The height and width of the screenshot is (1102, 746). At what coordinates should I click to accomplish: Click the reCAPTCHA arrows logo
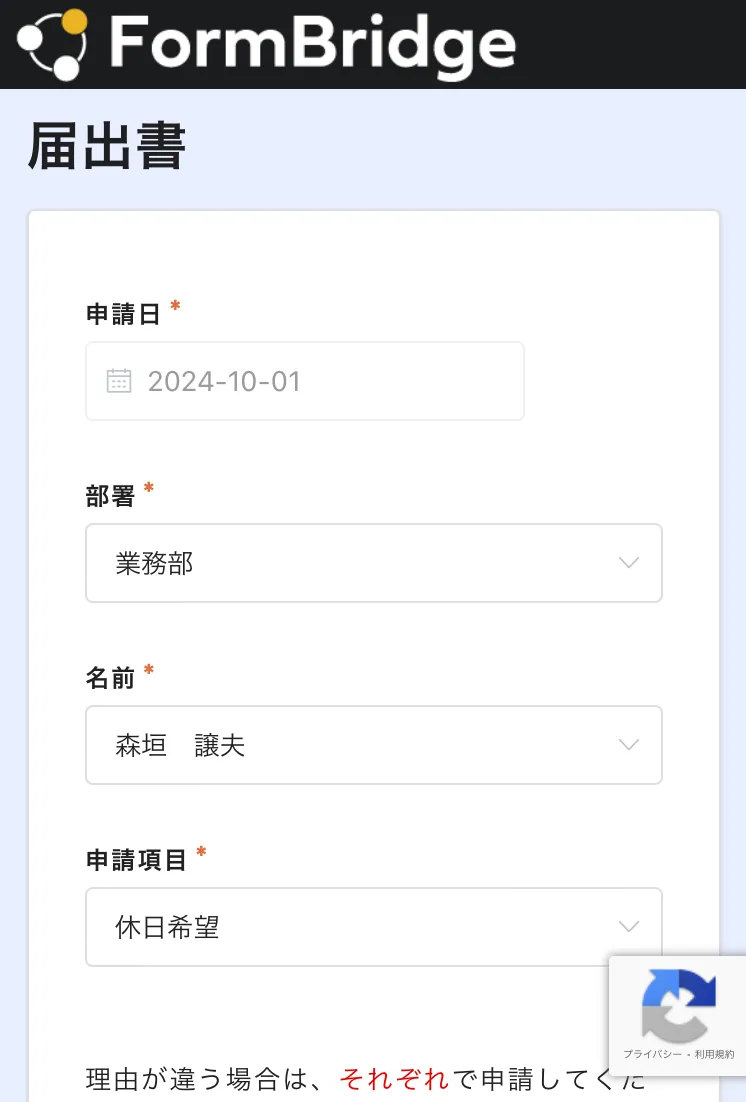[x=679, y=1004]
